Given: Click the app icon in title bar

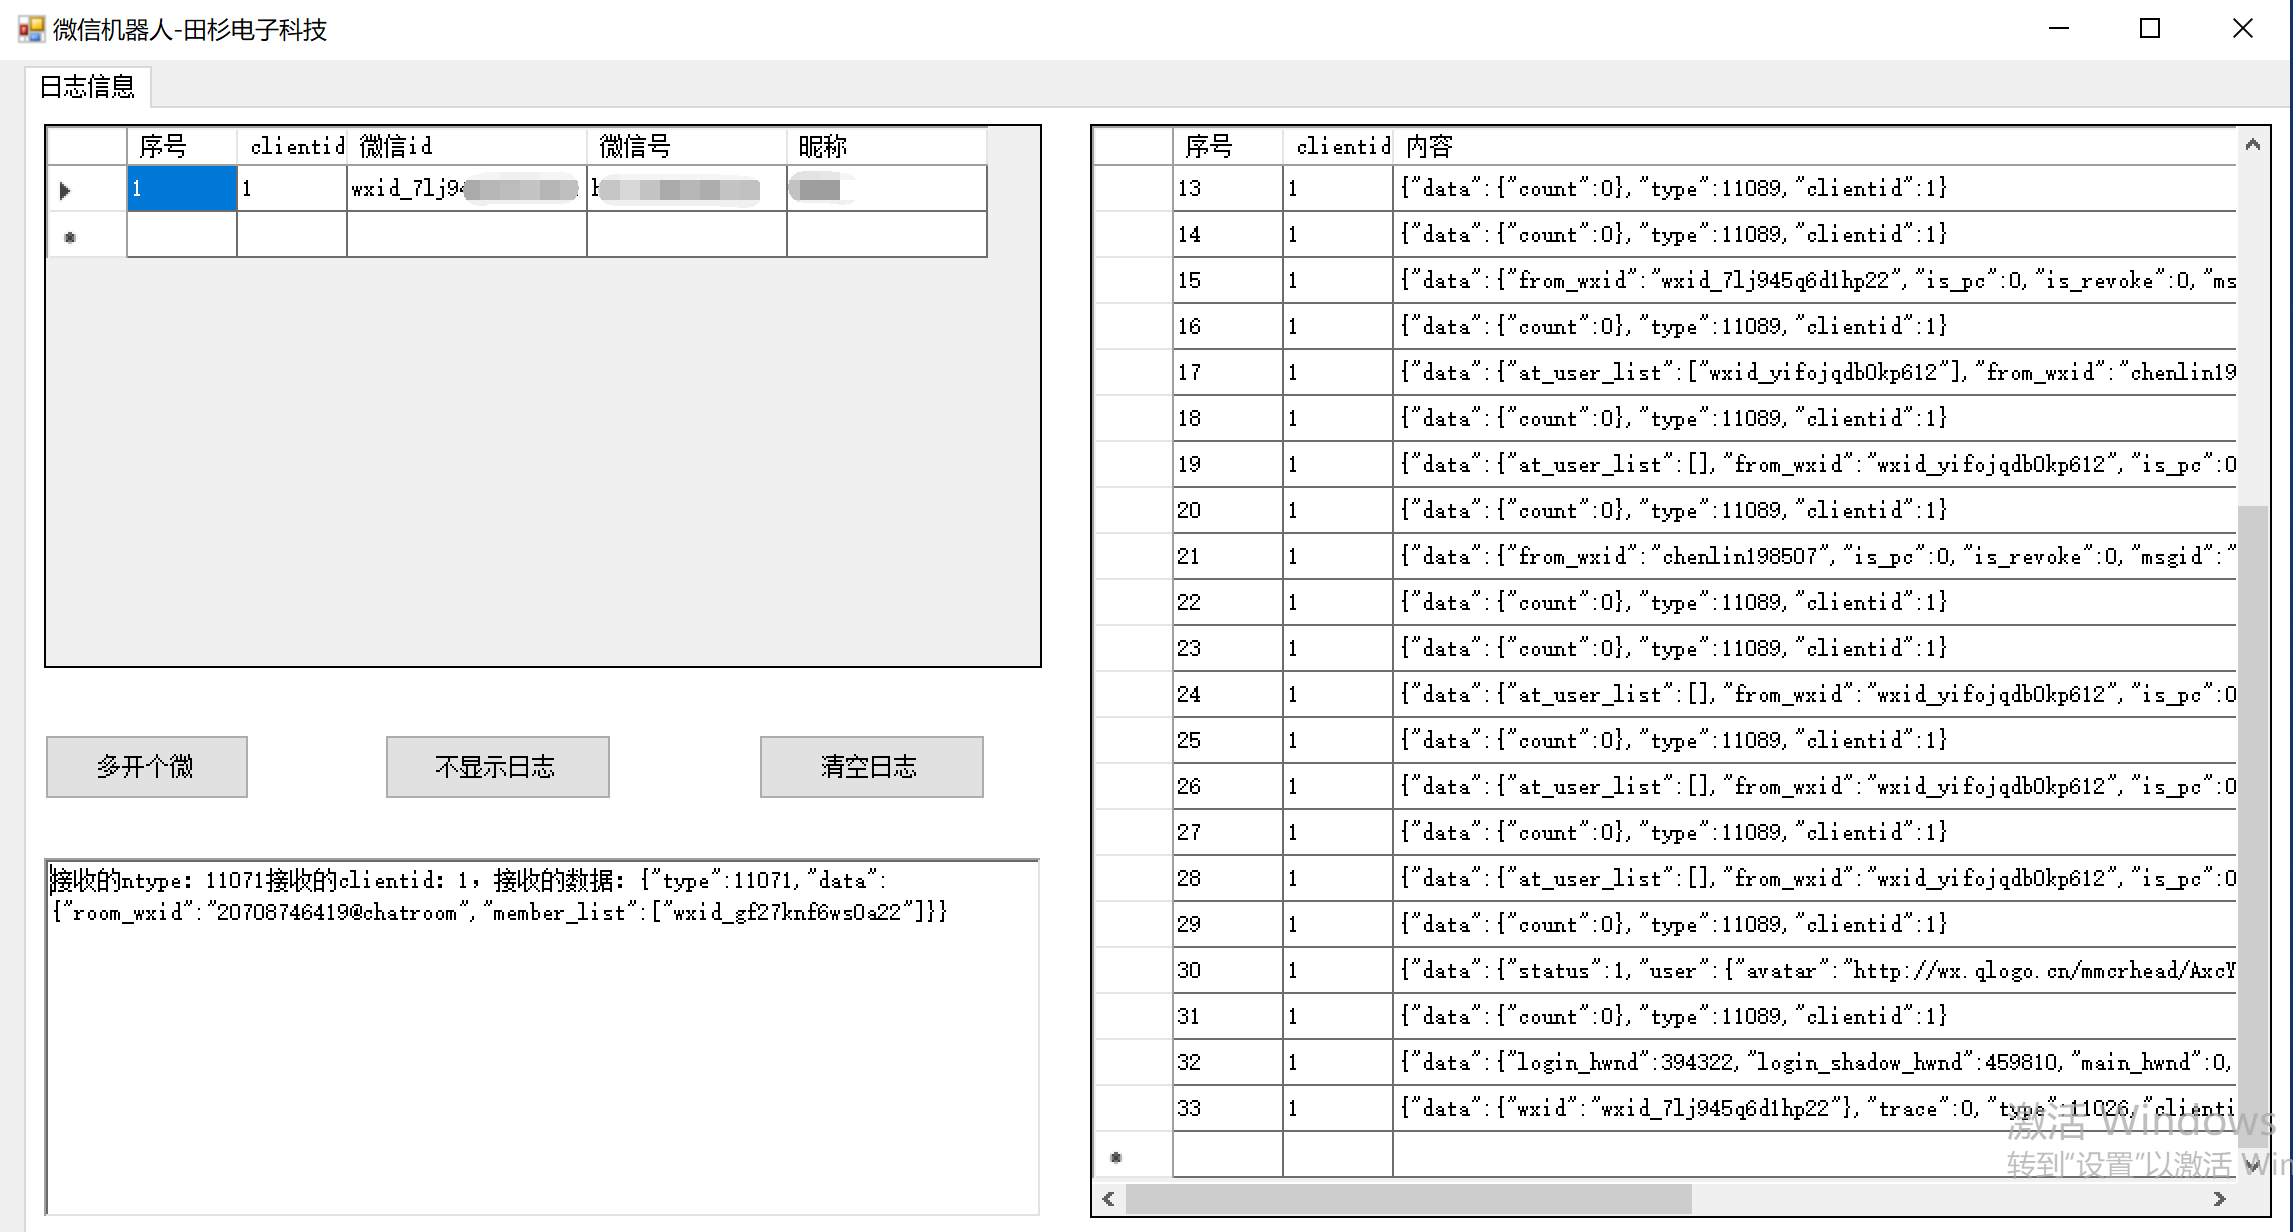Looking at the screenshot, I should pos(32,29).
